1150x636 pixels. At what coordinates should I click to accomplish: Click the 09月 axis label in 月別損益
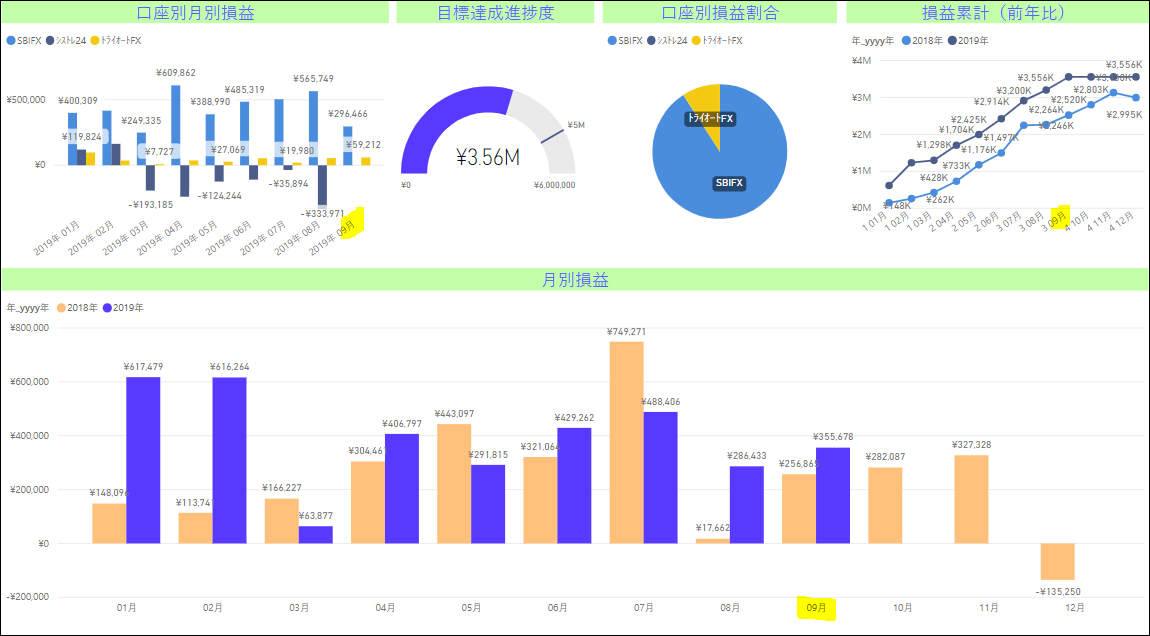(816, 608)
